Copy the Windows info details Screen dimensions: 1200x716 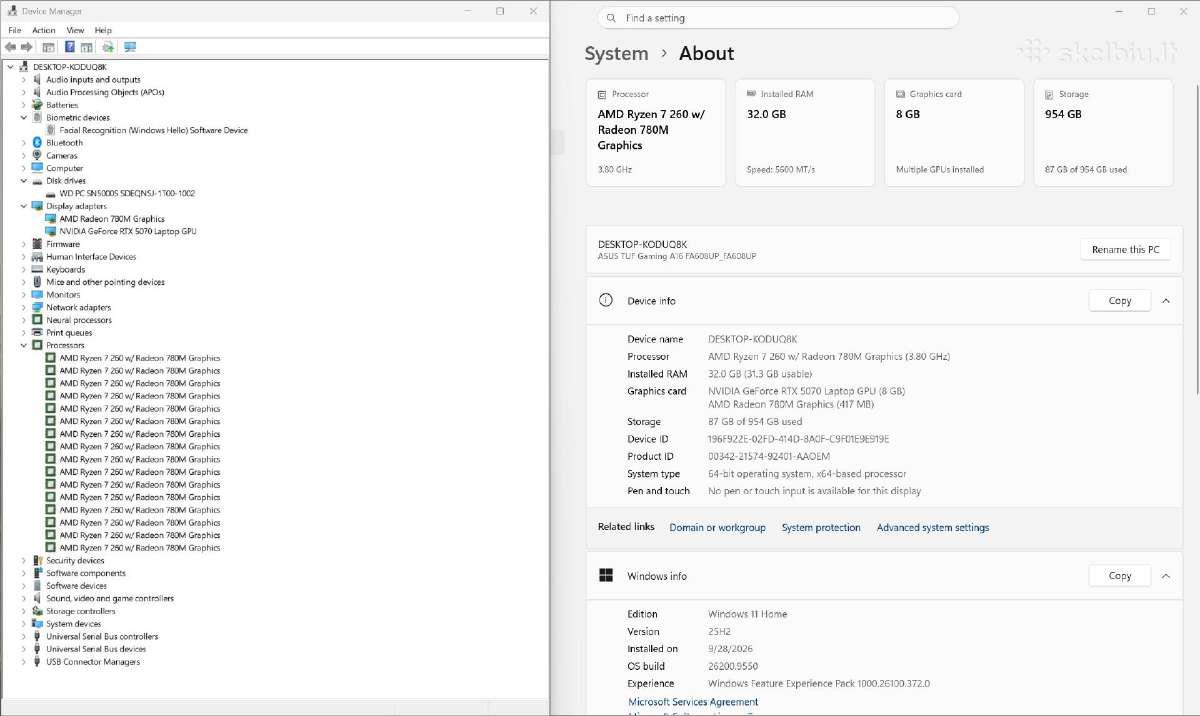tap(1120, 575)
